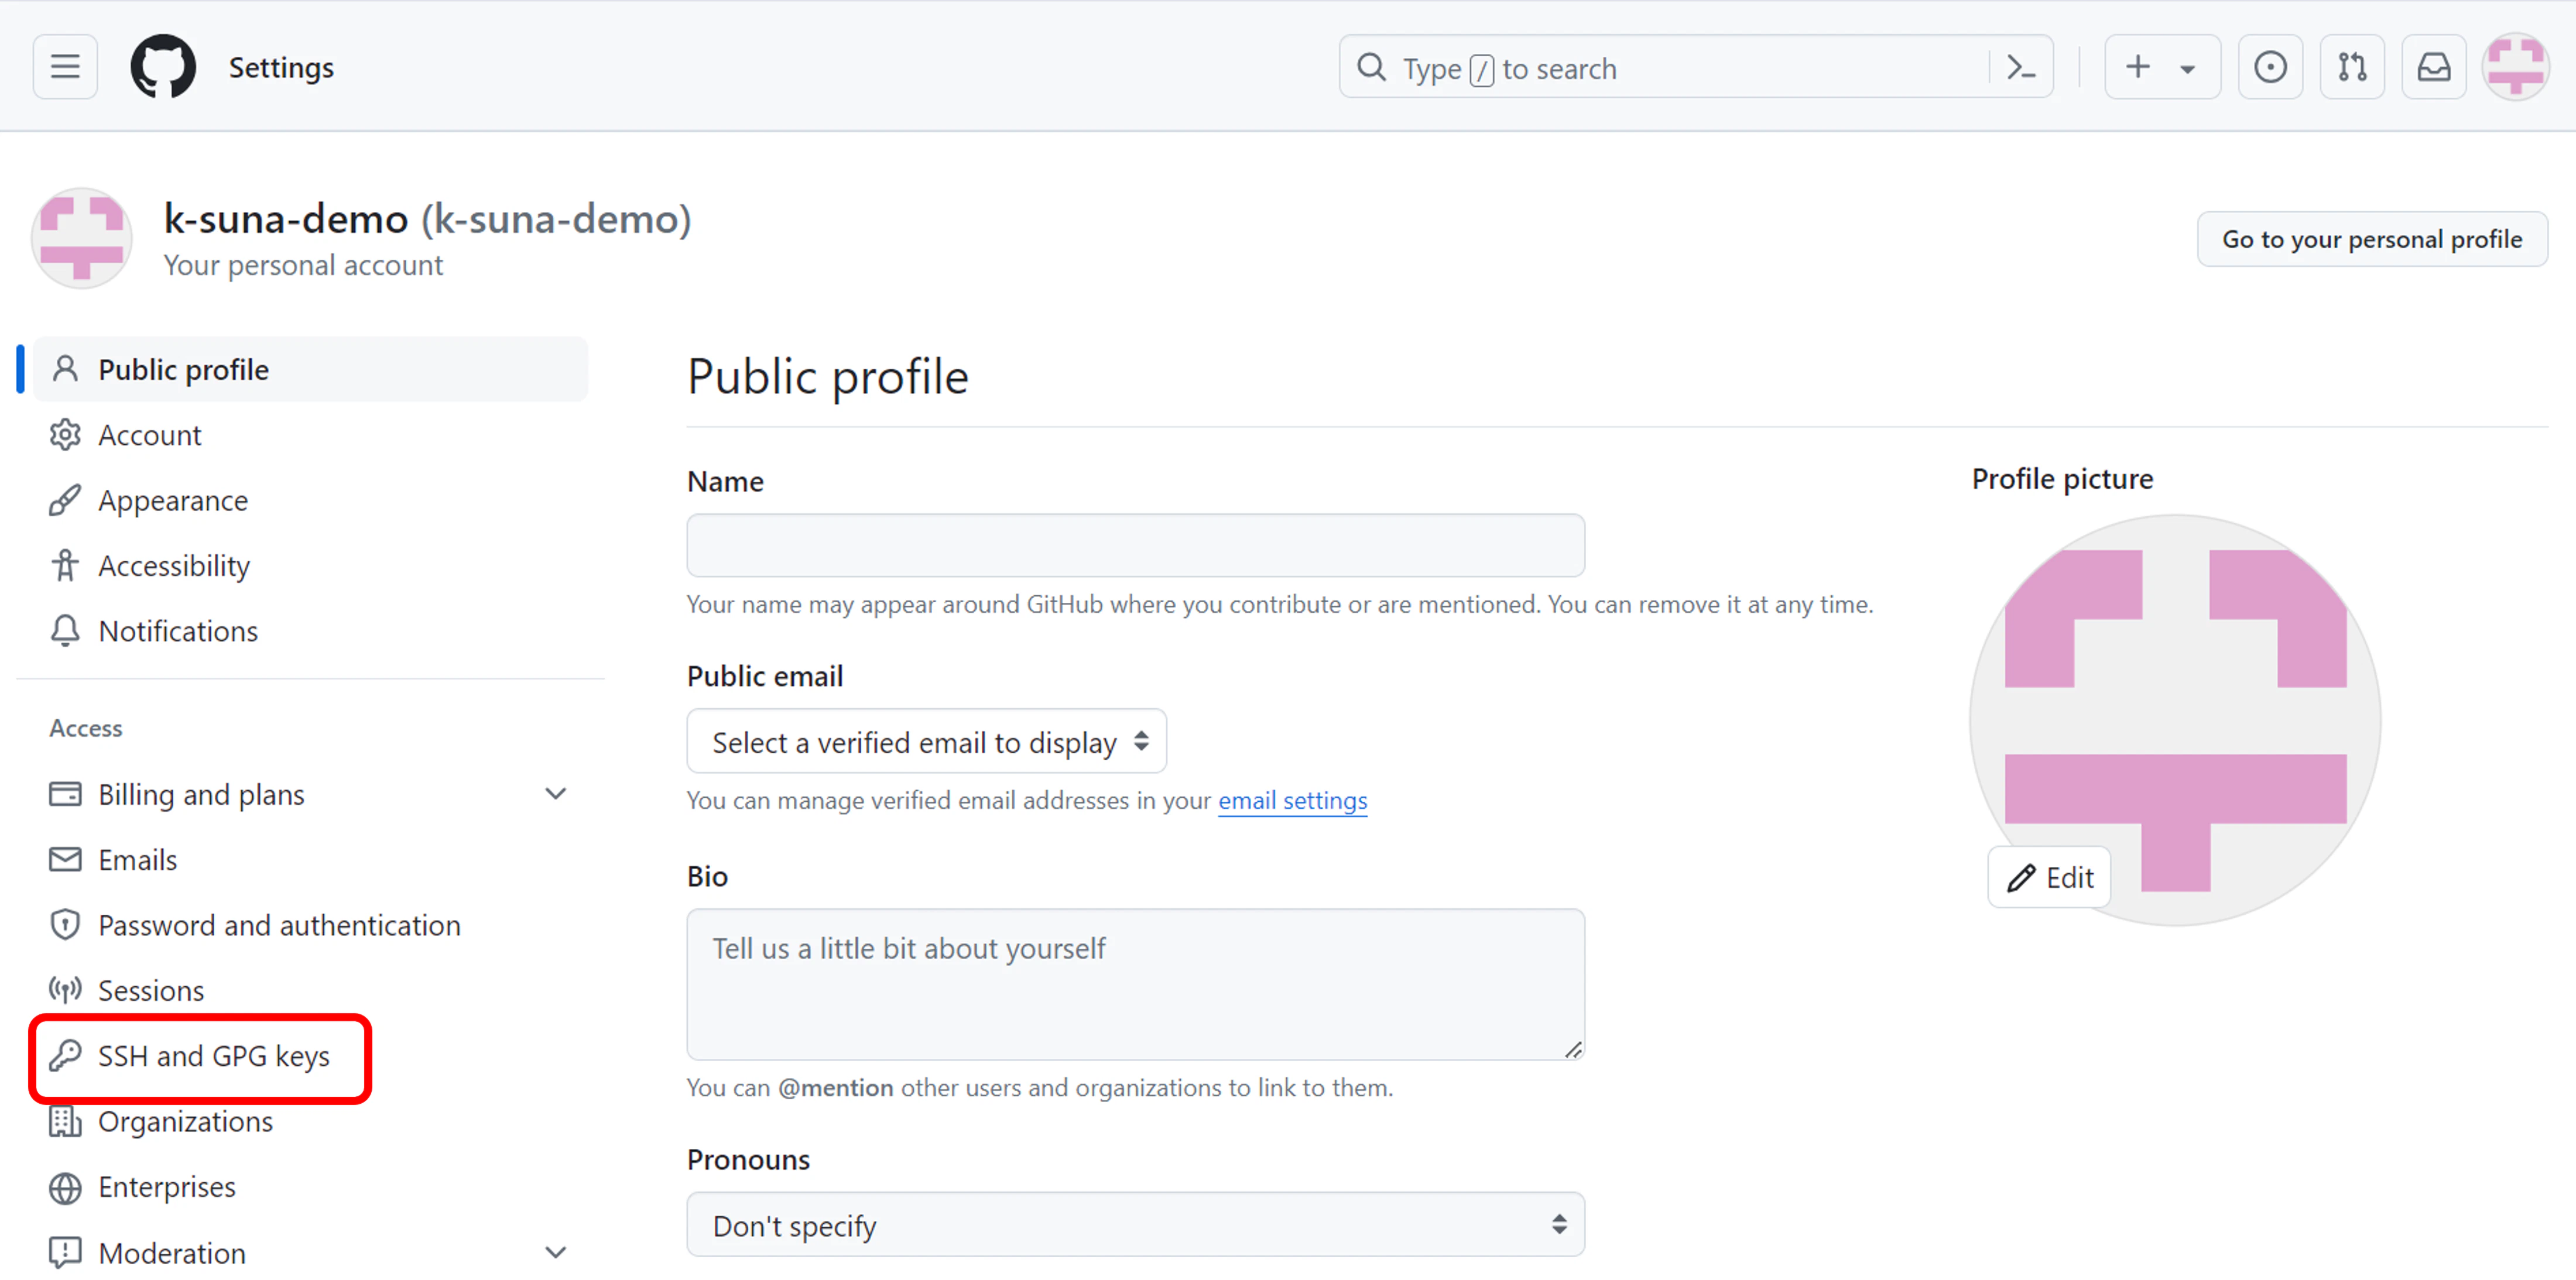This screenshot has width=2576, height=1280.
Task: Click 'Go to your personal profile'
Action: coord(2371,239)
